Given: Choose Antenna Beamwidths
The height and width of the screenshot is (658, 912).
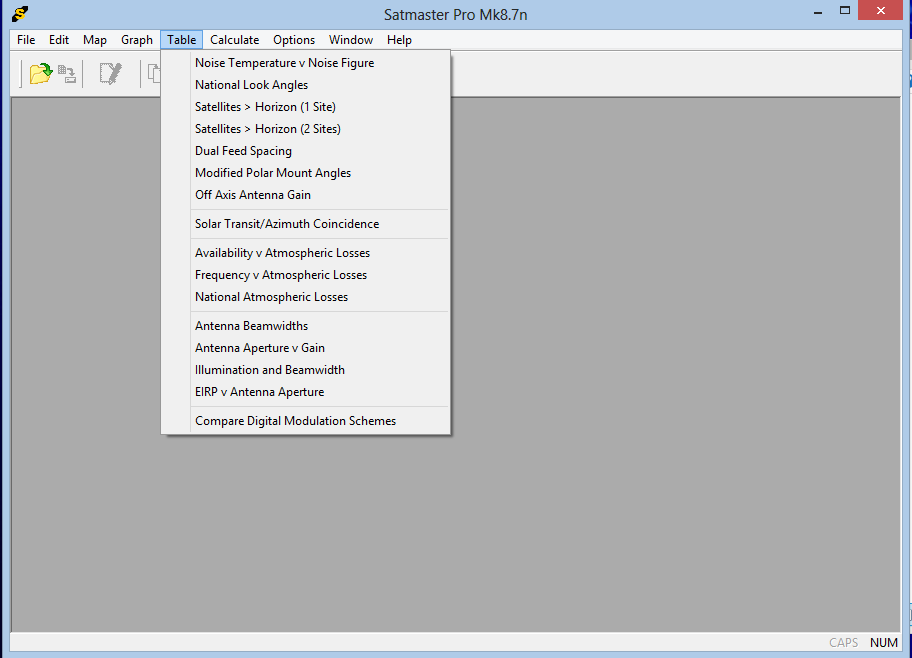Looking at the screenshot, I should 306,326.
